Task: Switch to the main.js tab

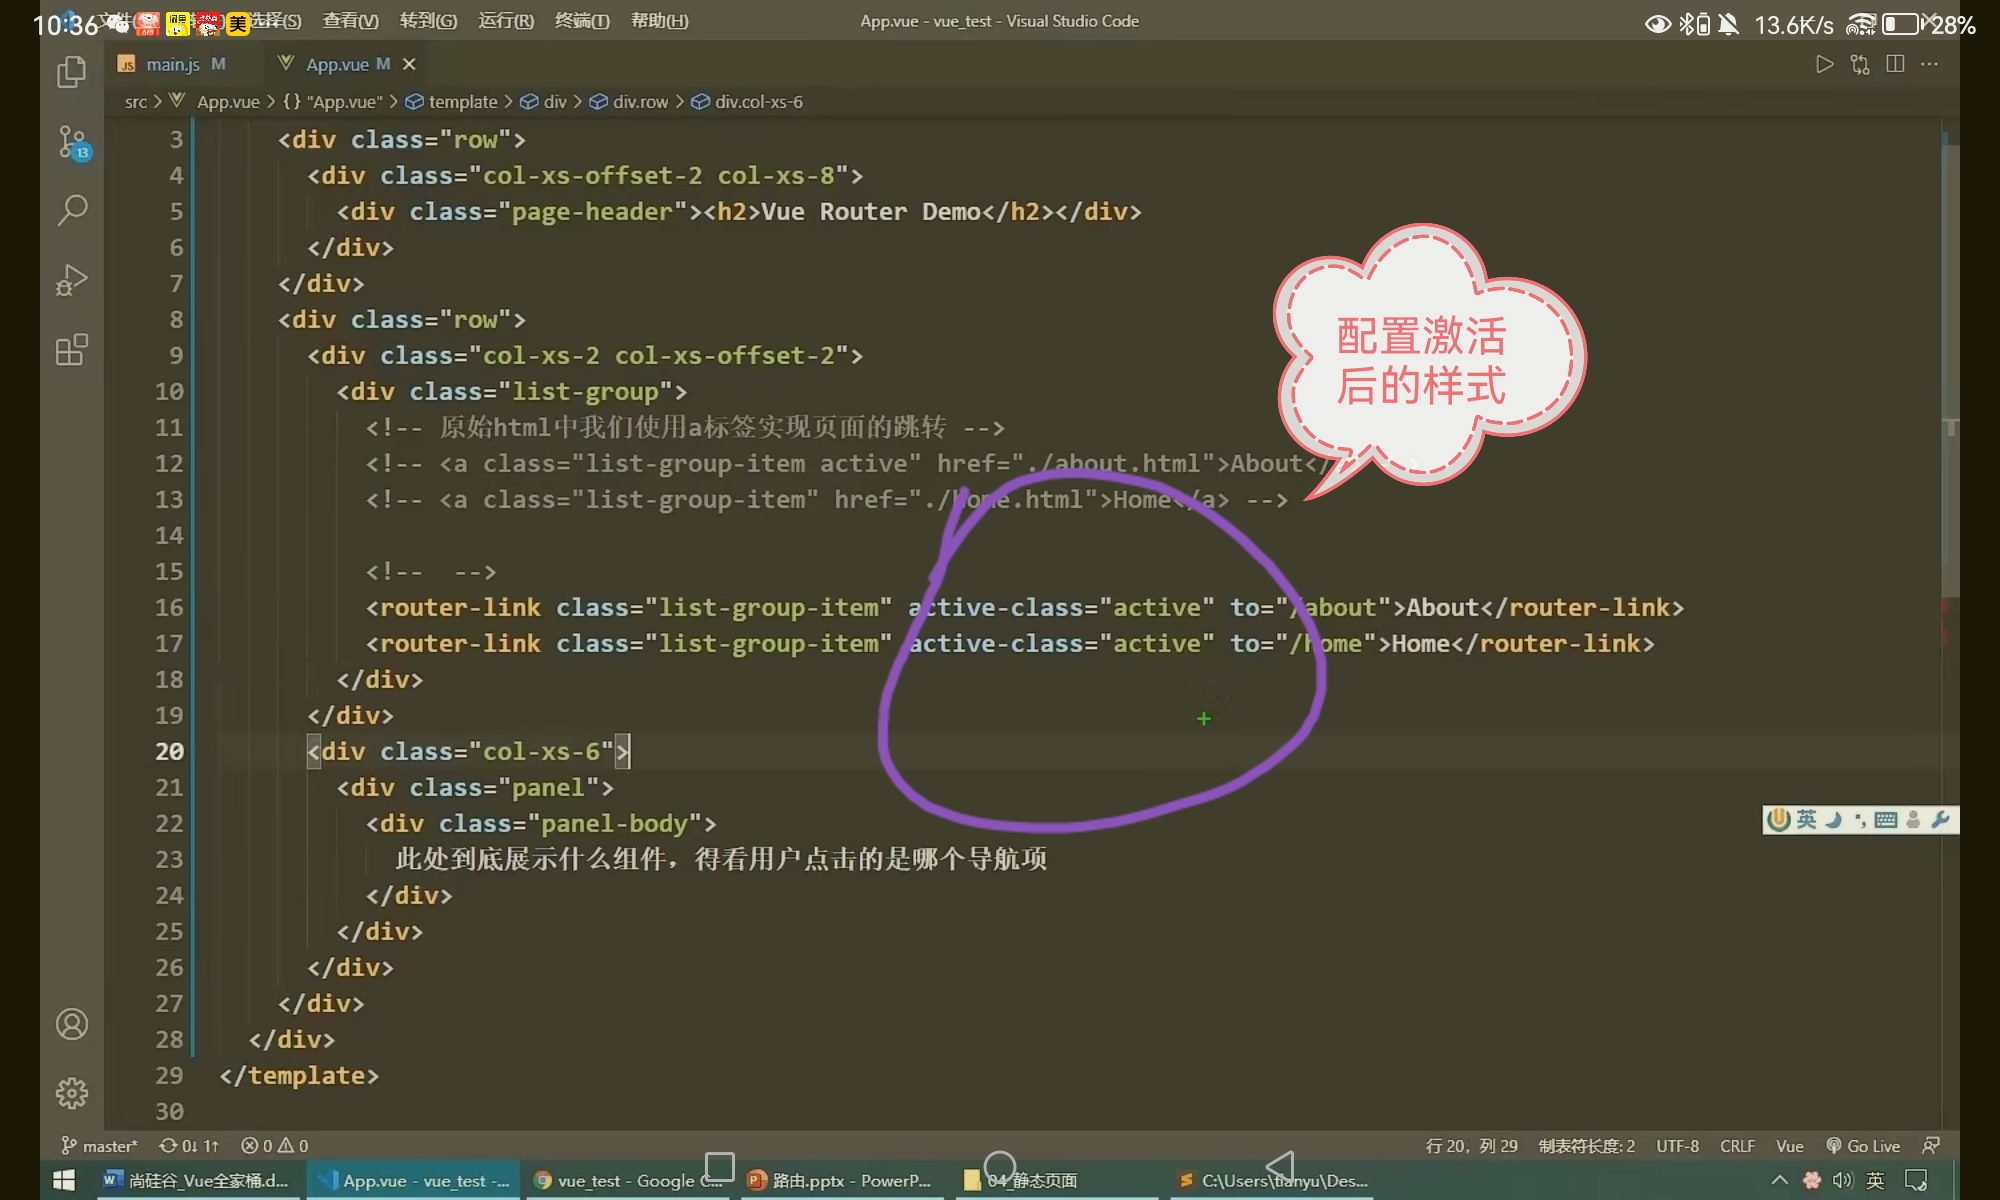Action: point(172,64)
